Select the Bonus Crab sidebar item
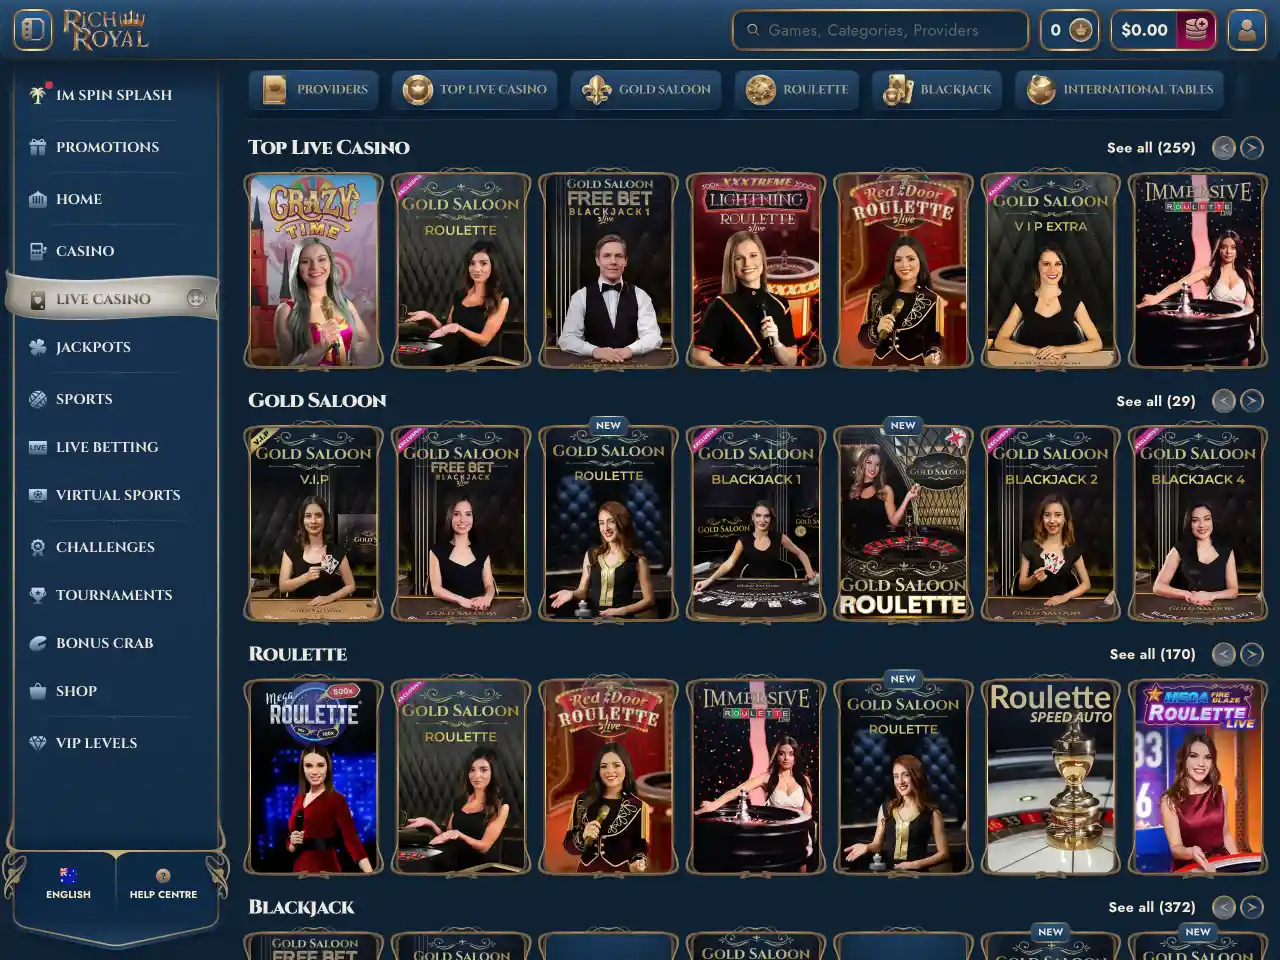Screen dimensions: 1280x960 point(104,643)
